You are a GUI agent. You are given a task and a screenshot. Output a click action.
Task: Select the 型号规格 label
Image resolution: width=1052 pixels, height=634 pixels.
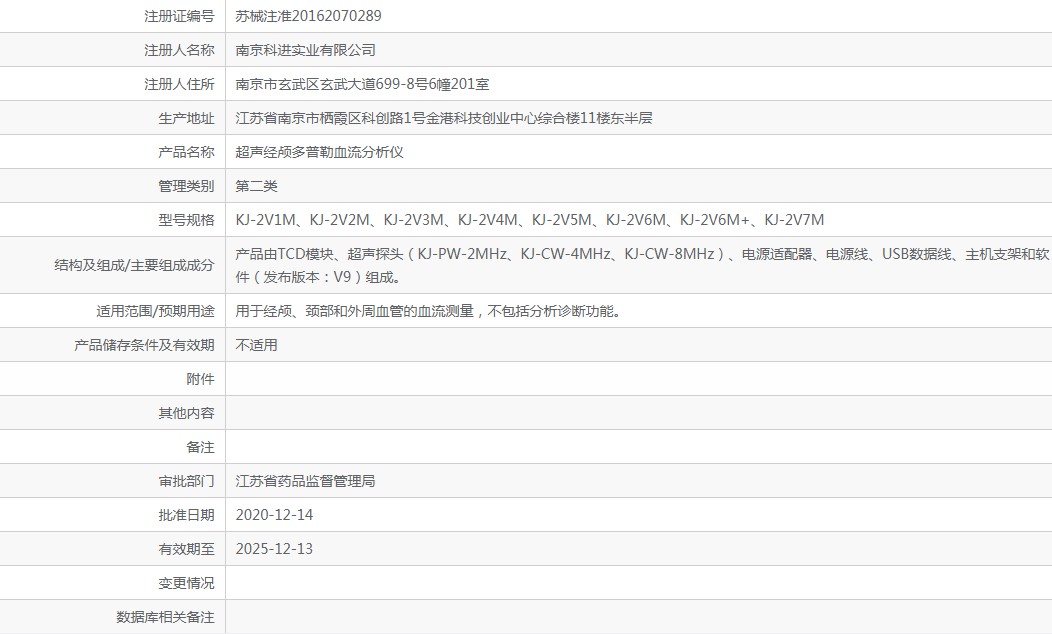coord(187,220)
